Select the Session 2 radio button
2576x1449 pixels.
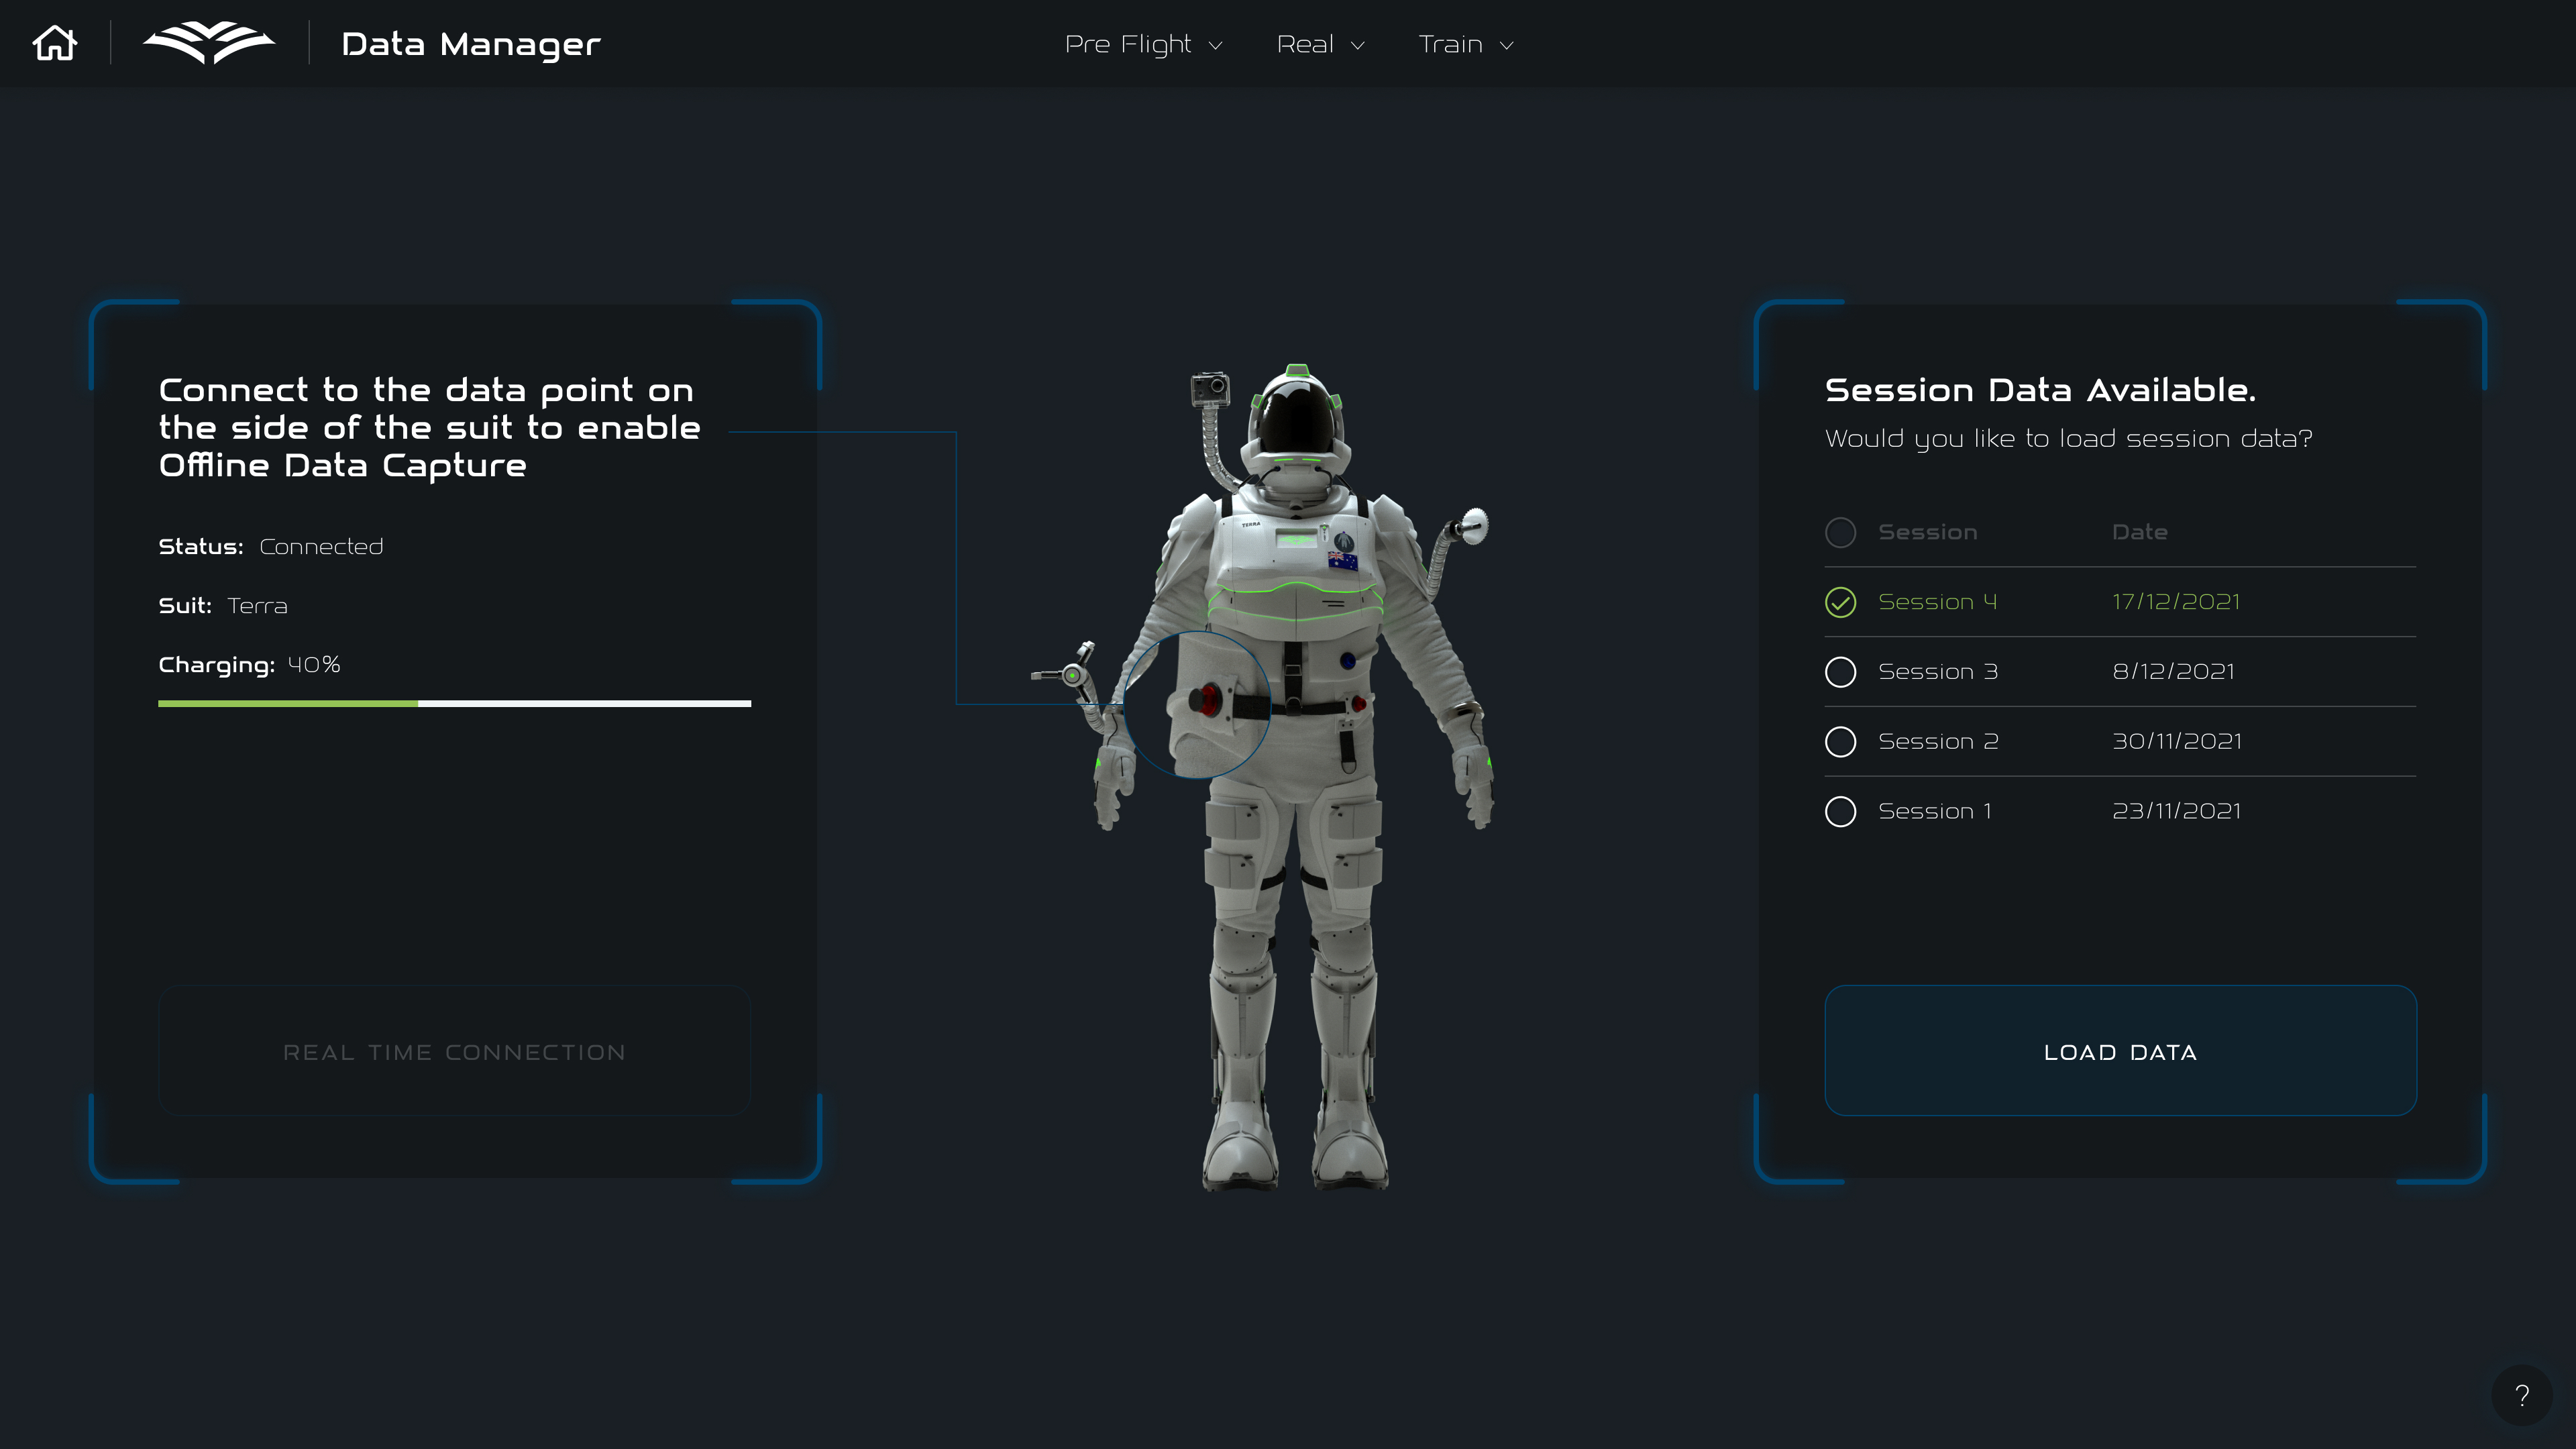tap(1840, 741)
